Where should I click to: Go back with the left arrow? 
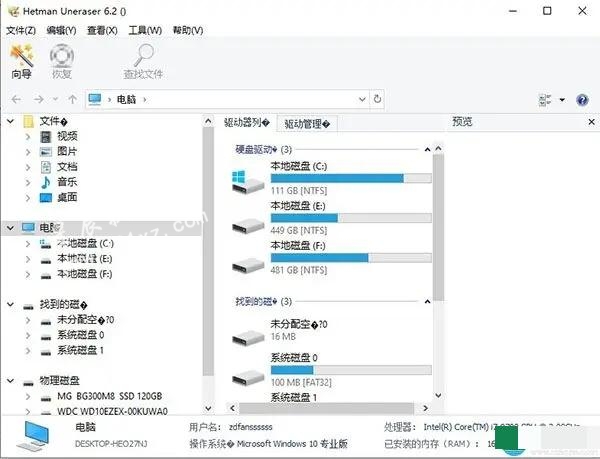pyautogui.click(x=16, y=99)
